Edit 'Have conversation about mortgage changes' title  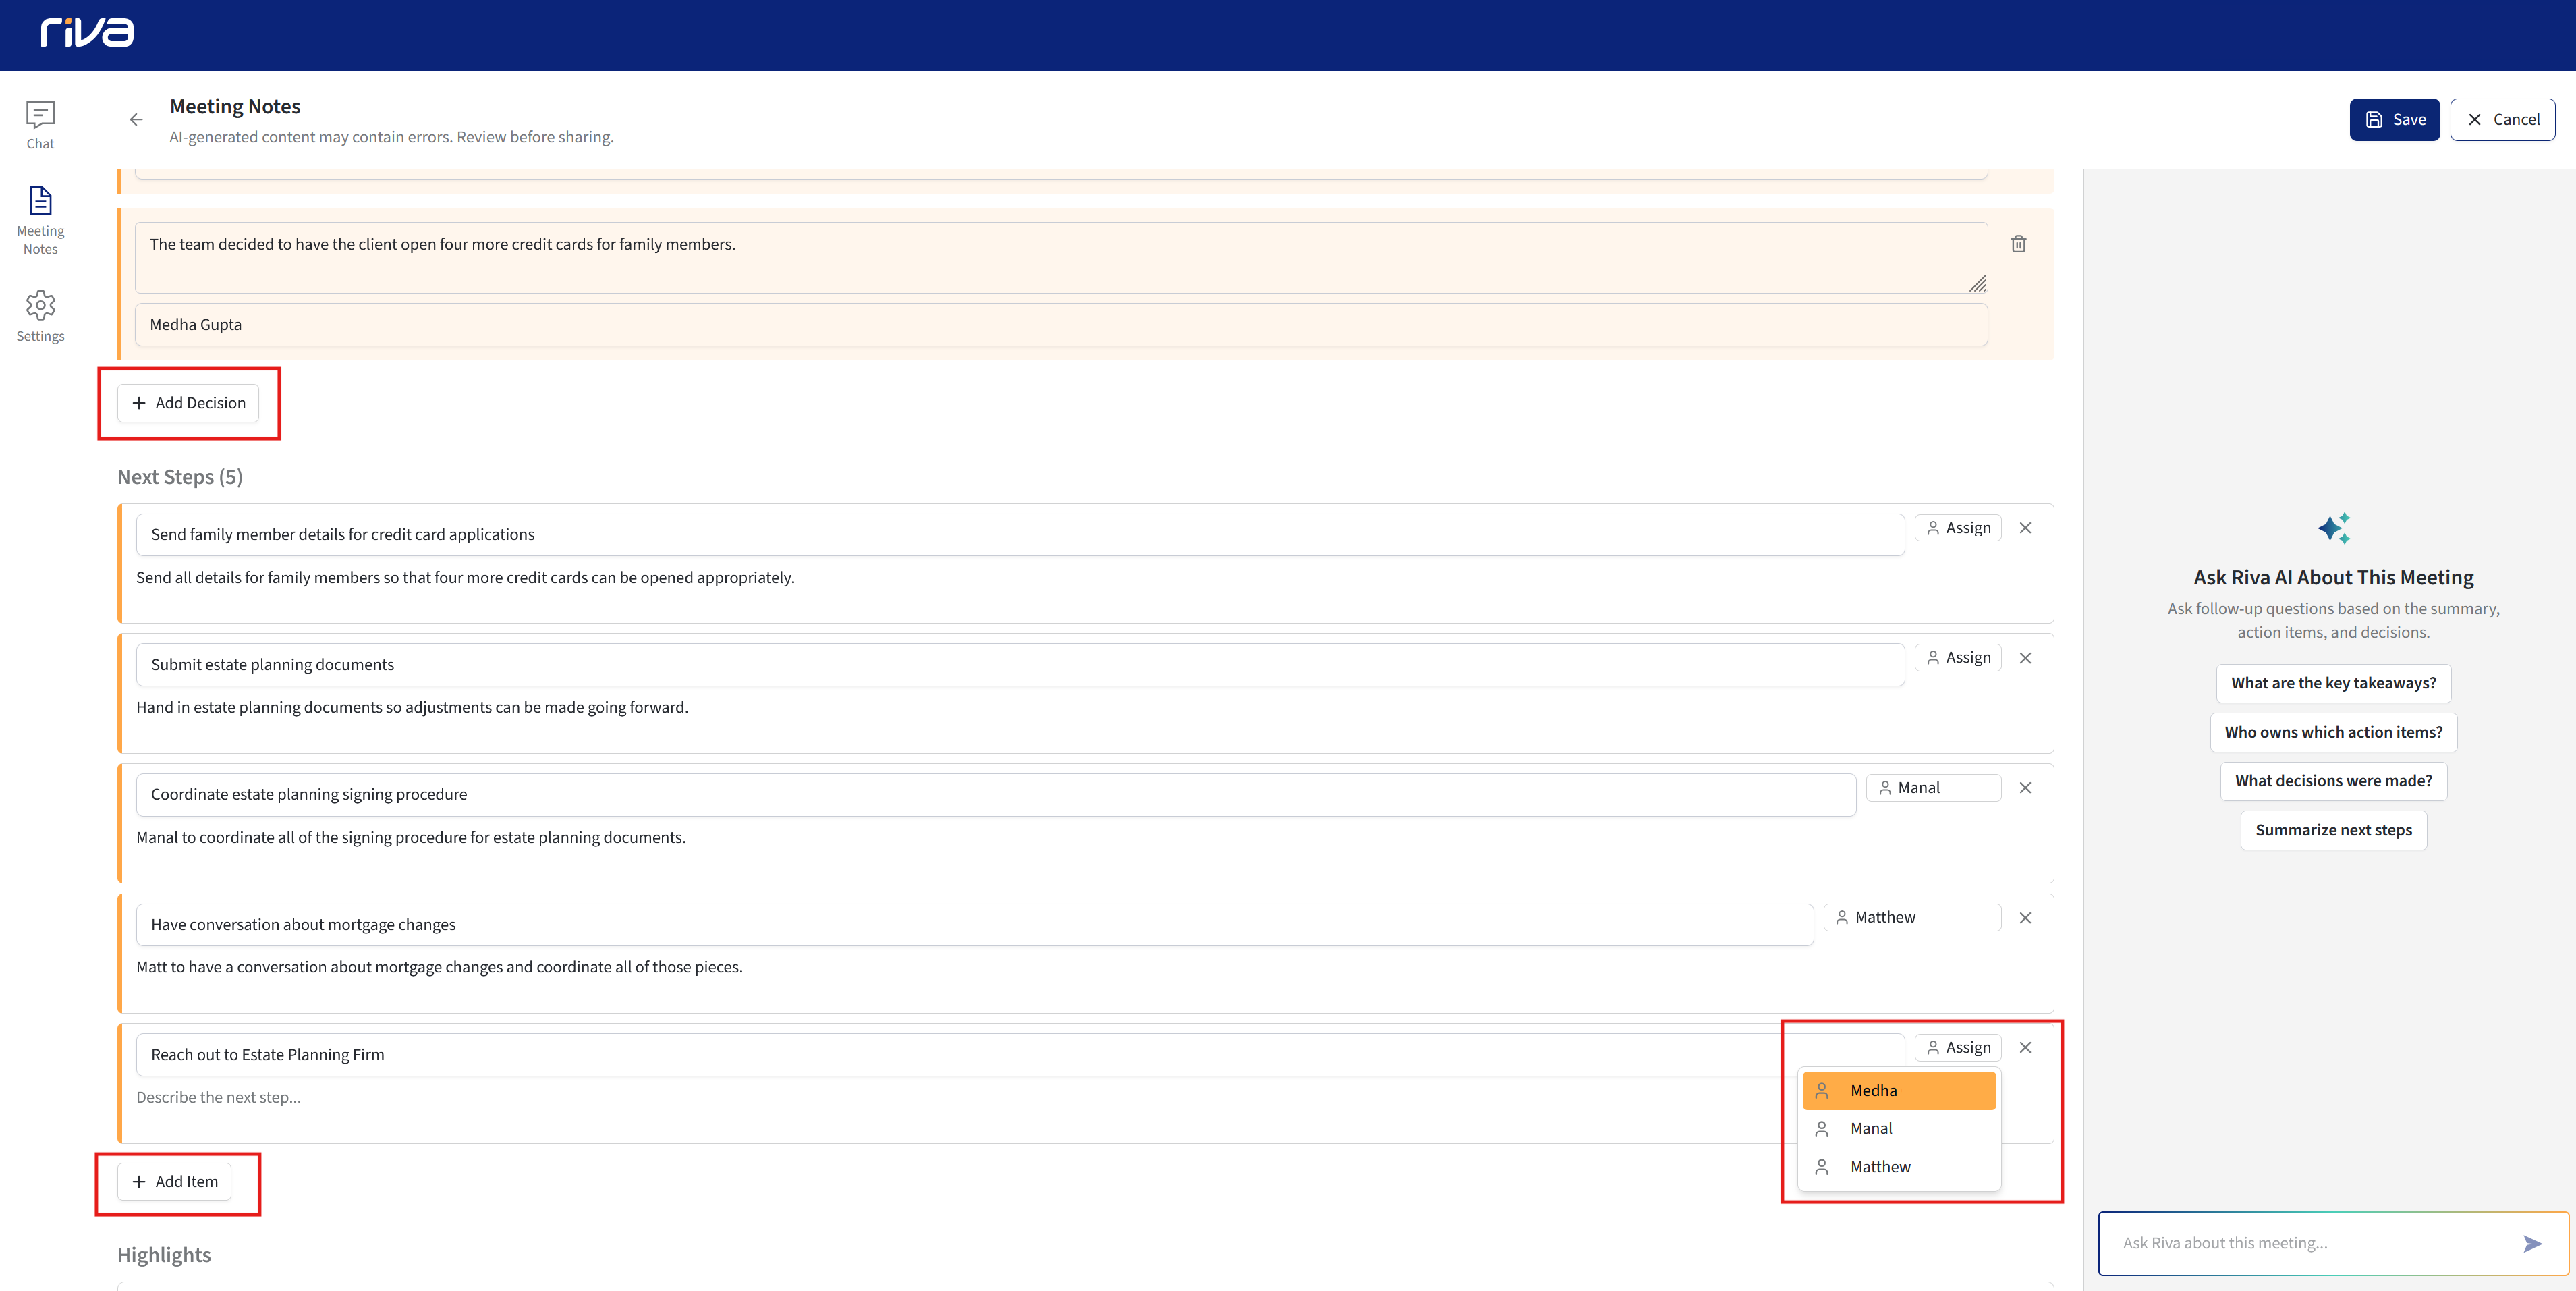(x=975, y=925)
